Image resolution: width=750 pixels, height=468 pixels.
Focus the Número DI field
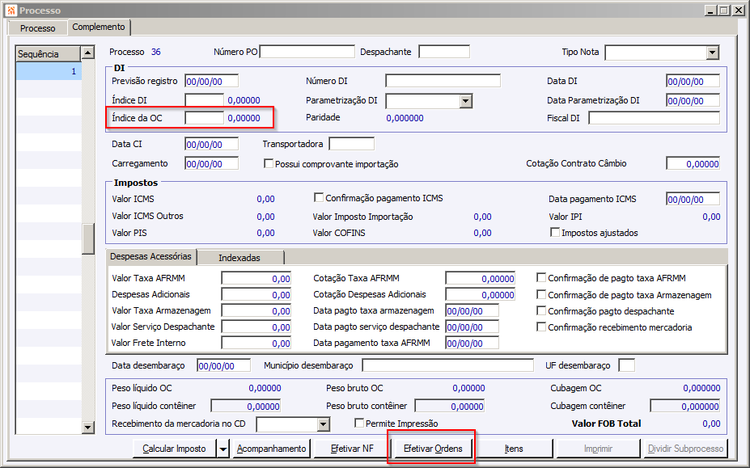(443, 81)
